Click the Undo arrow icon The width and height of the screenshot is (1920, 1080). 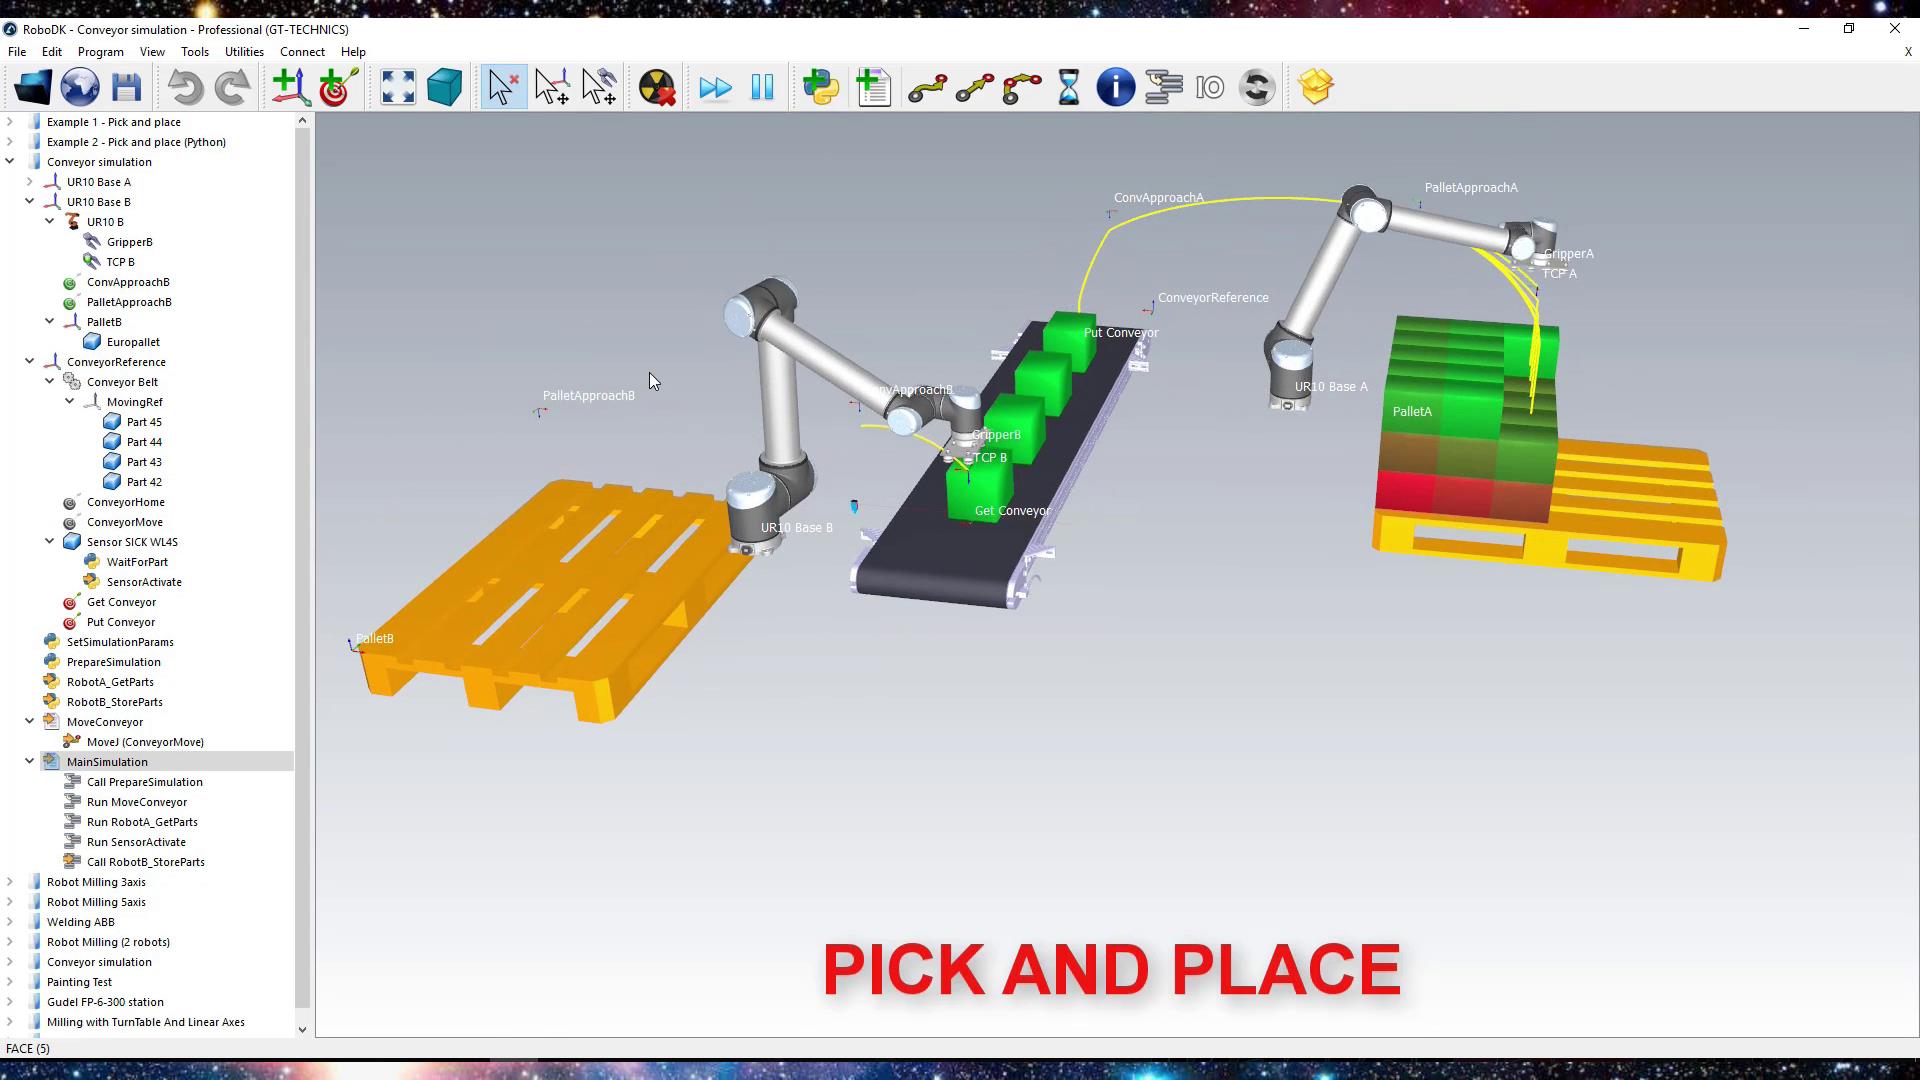pos(185,88)
